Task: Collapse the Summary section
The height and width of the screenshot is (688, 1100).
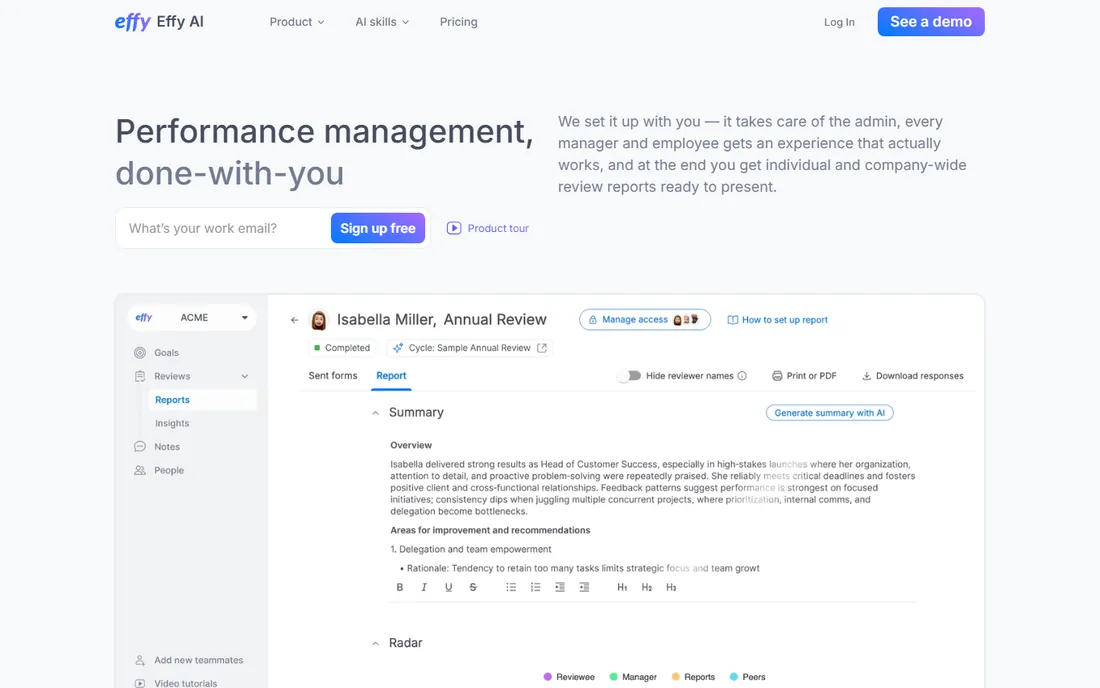Action: 375,413
